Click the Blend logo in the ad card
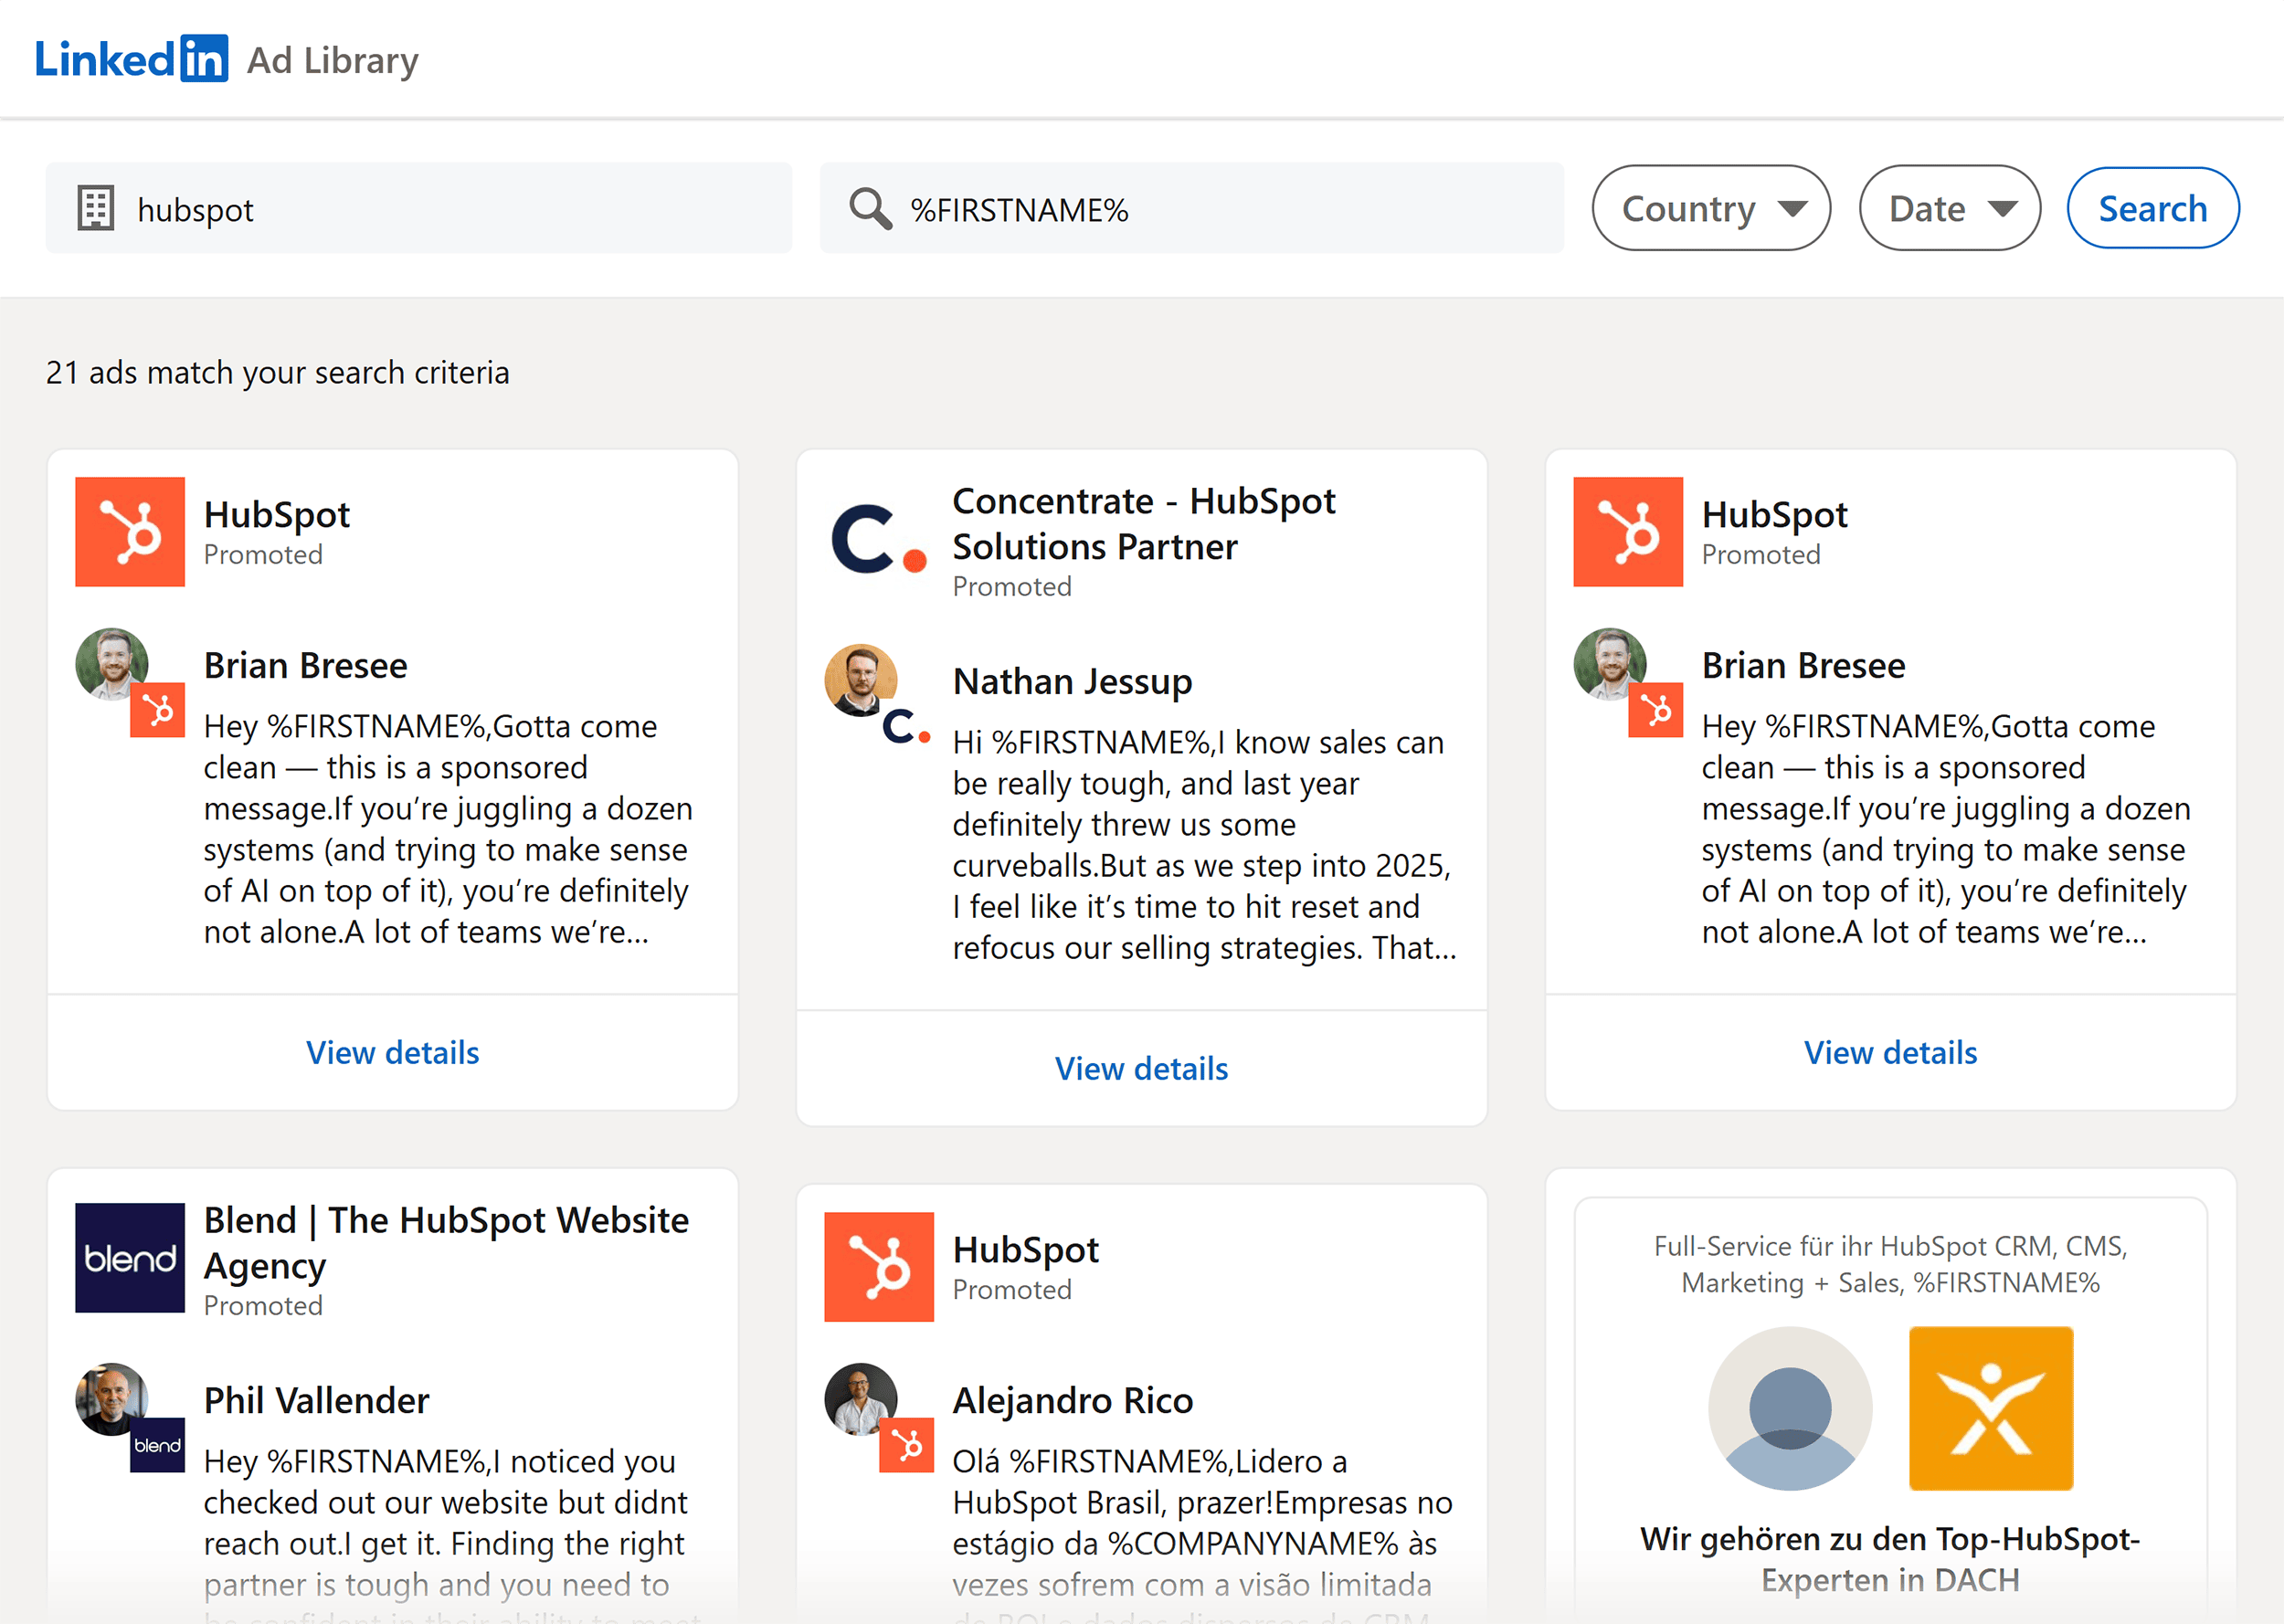2284x1624 pixels. (x=130, y=1258)
